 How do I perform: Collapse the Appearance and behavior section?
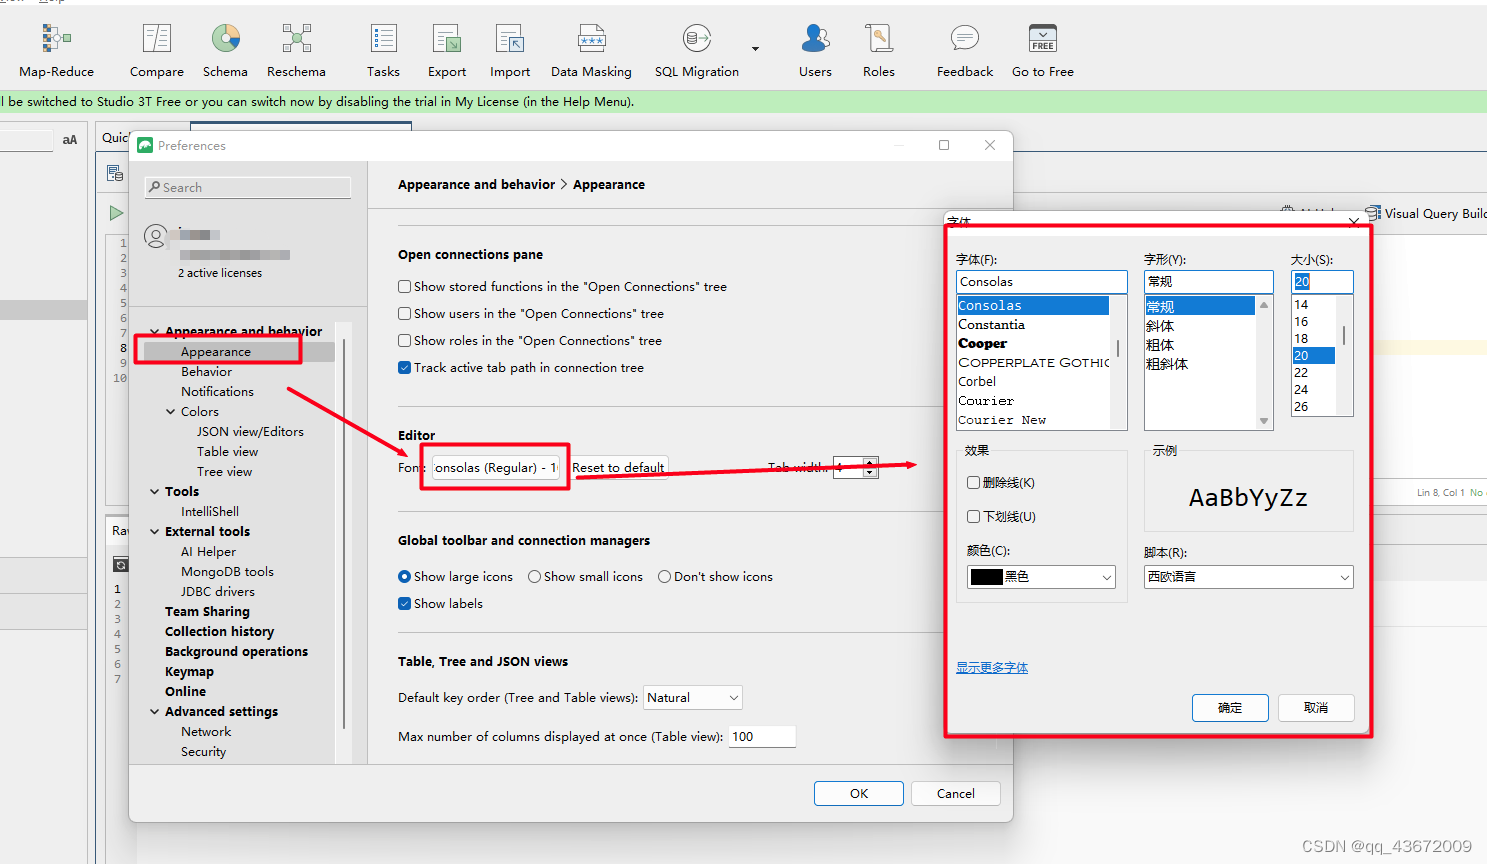tap(155, 331)
